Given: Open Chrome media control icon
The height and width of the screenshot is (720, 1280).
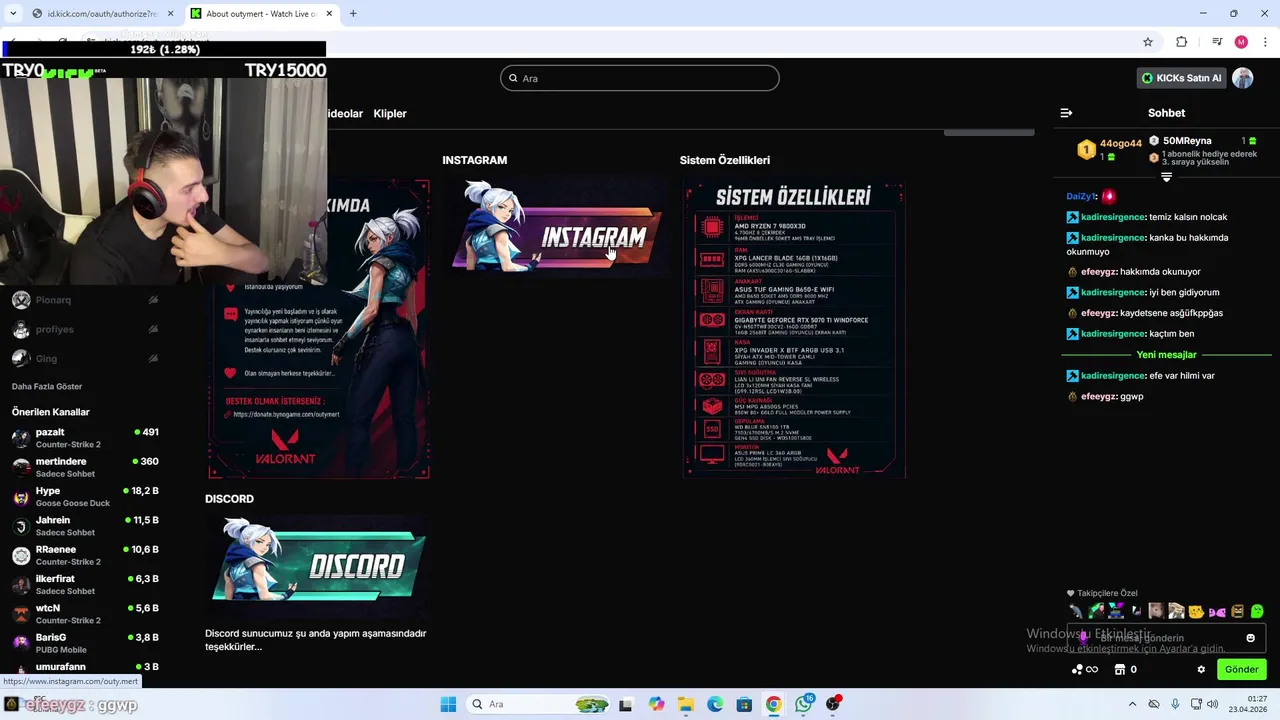Looking at the screenshot, I should [1217, 42].
